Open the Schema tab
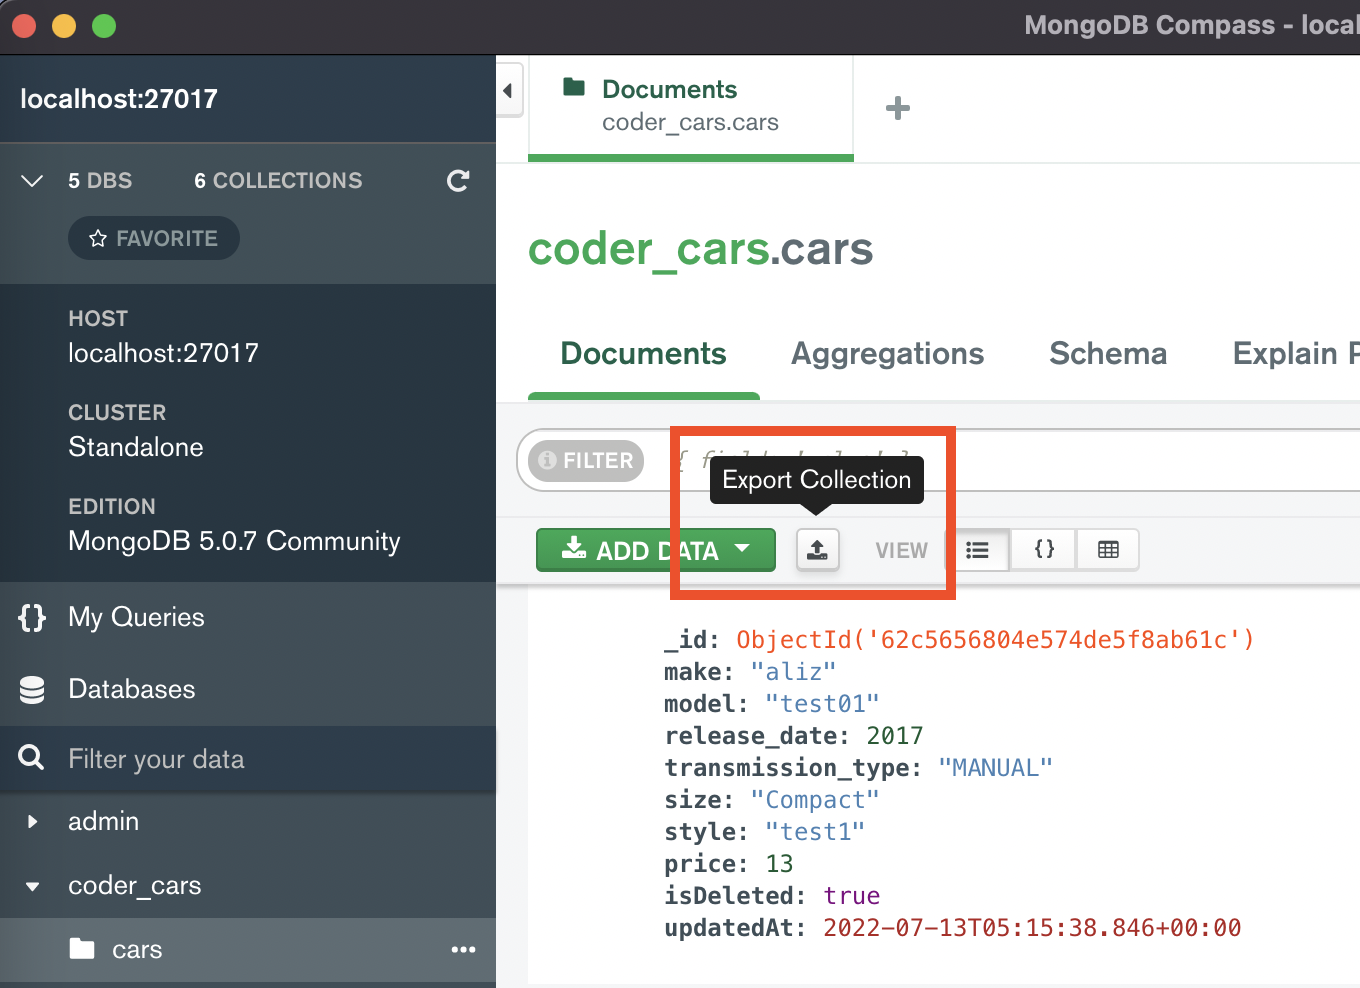Screen dimensions: 1360x988 pyautogui.click(x=1108, y=354)
